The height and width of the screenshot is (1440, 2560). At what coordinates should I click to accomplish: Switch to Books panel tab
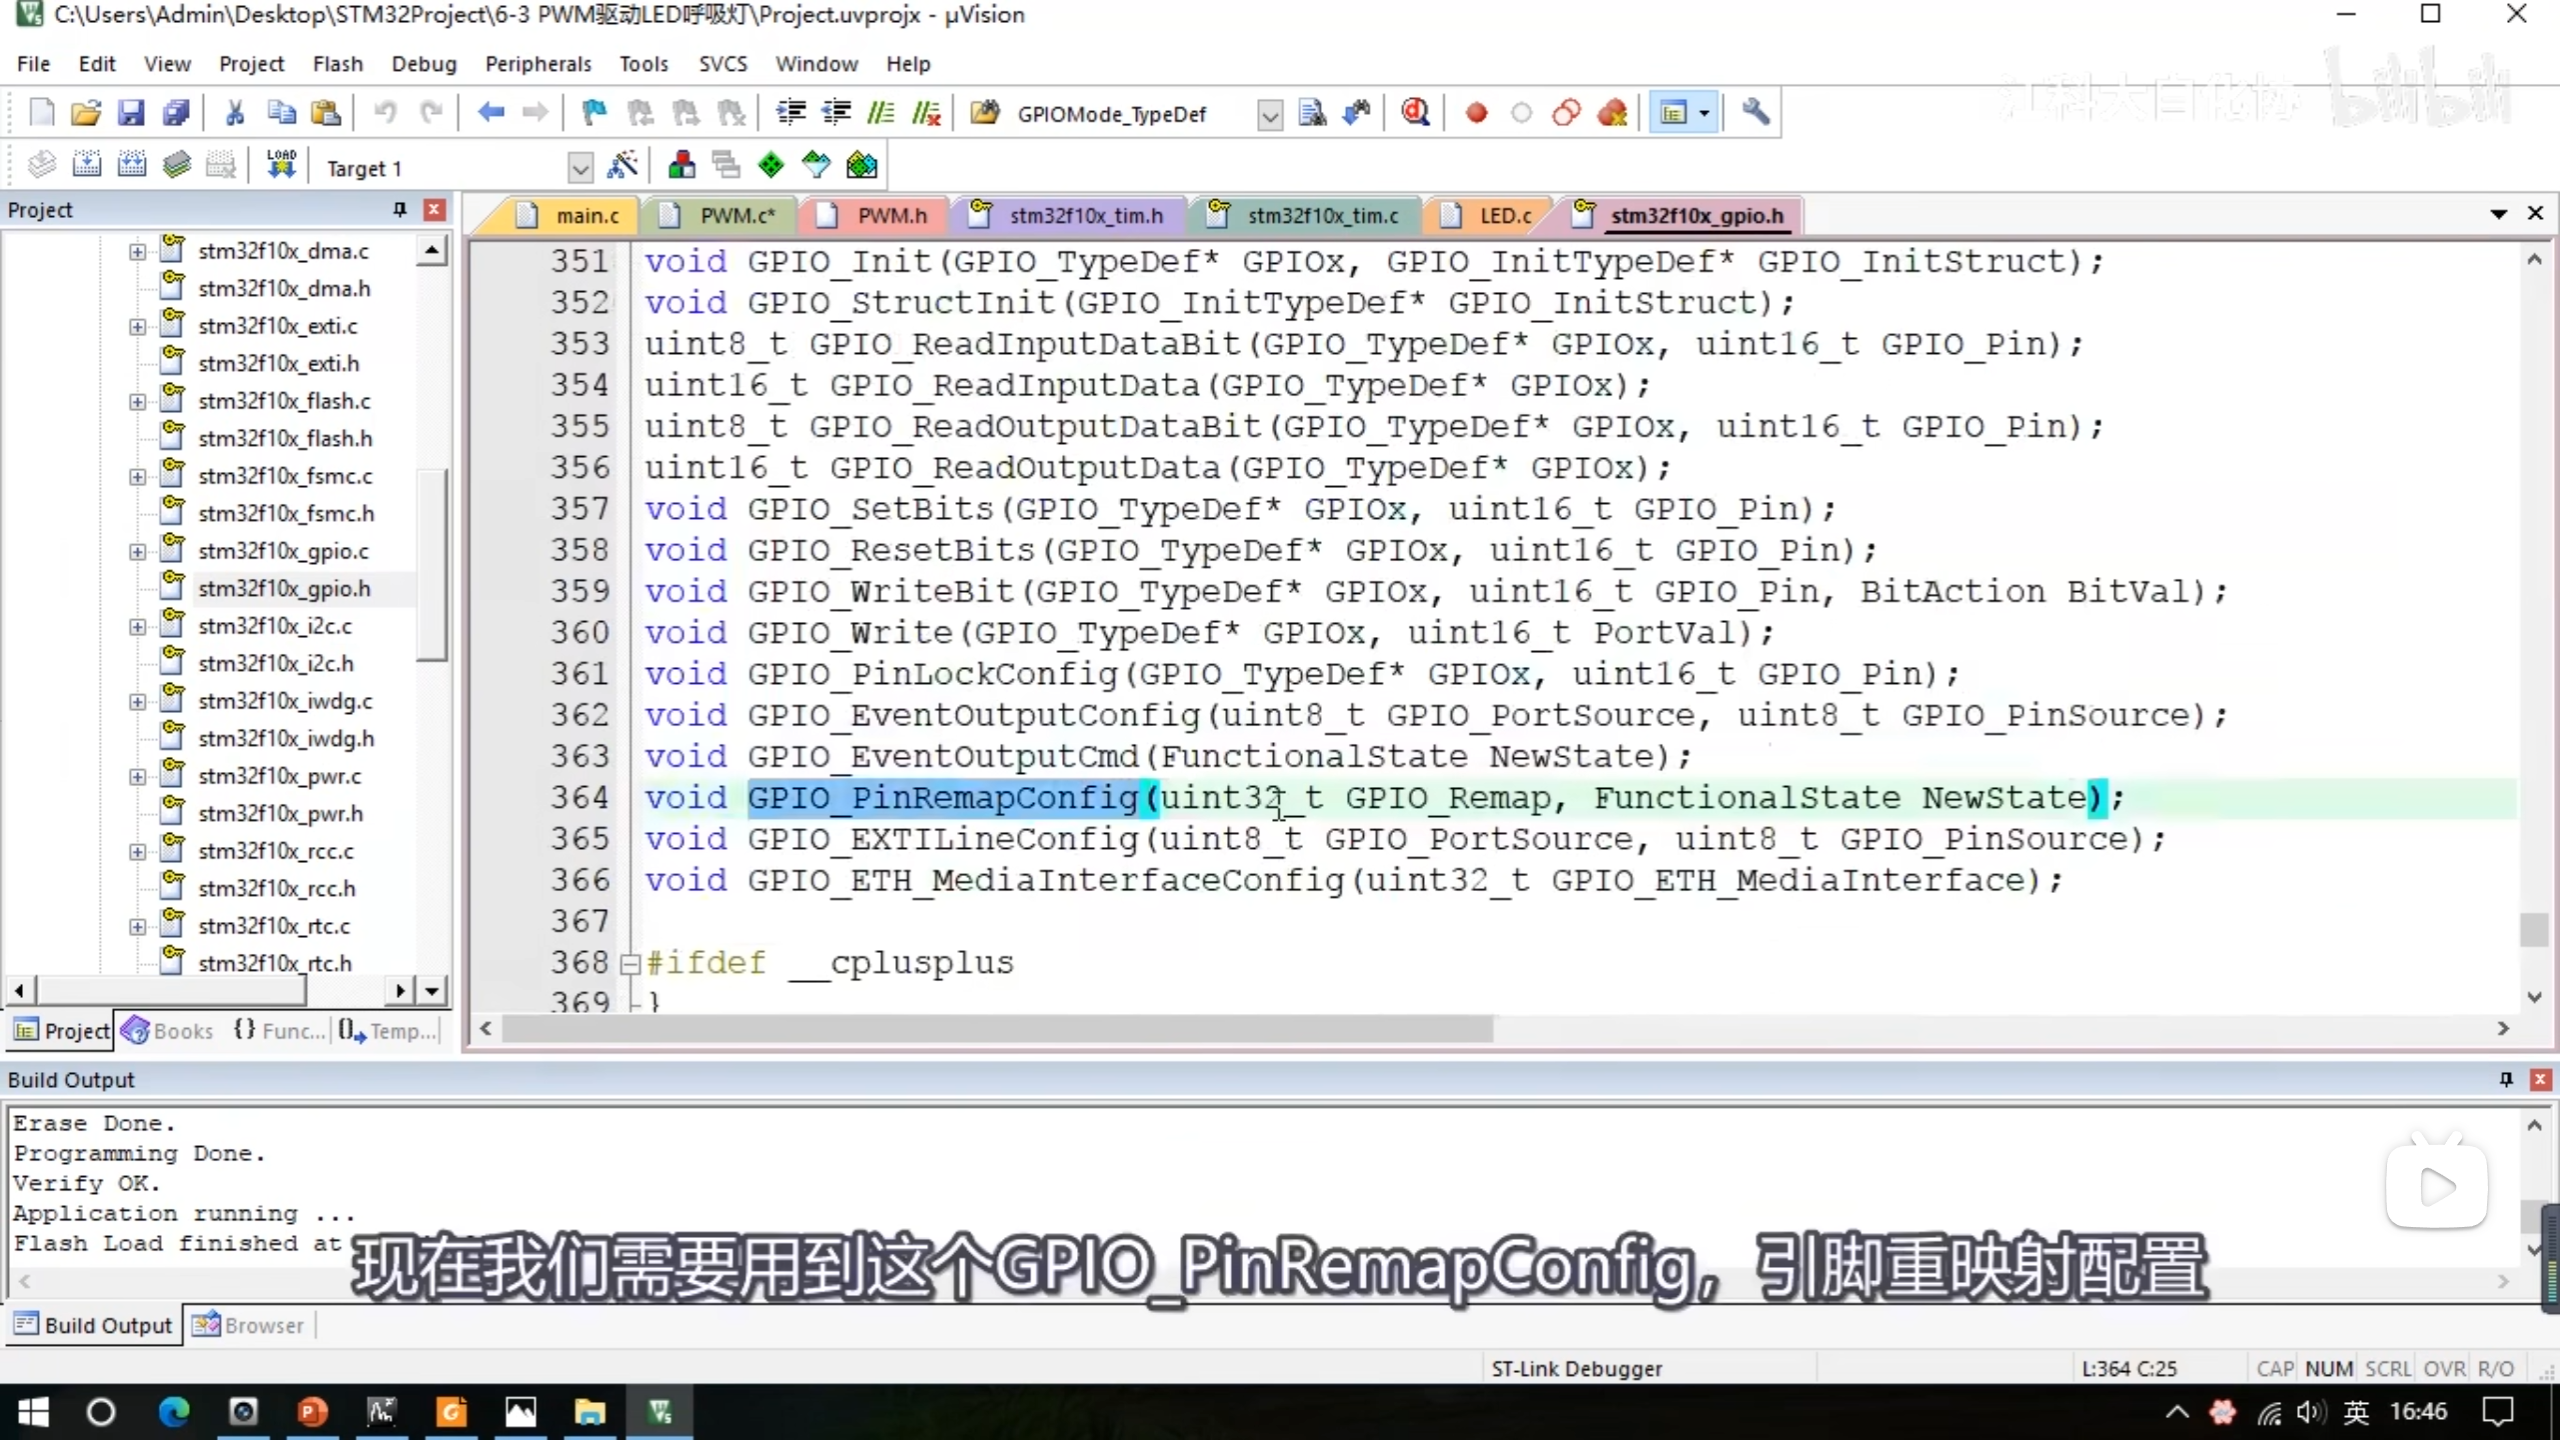[168, 1030]
